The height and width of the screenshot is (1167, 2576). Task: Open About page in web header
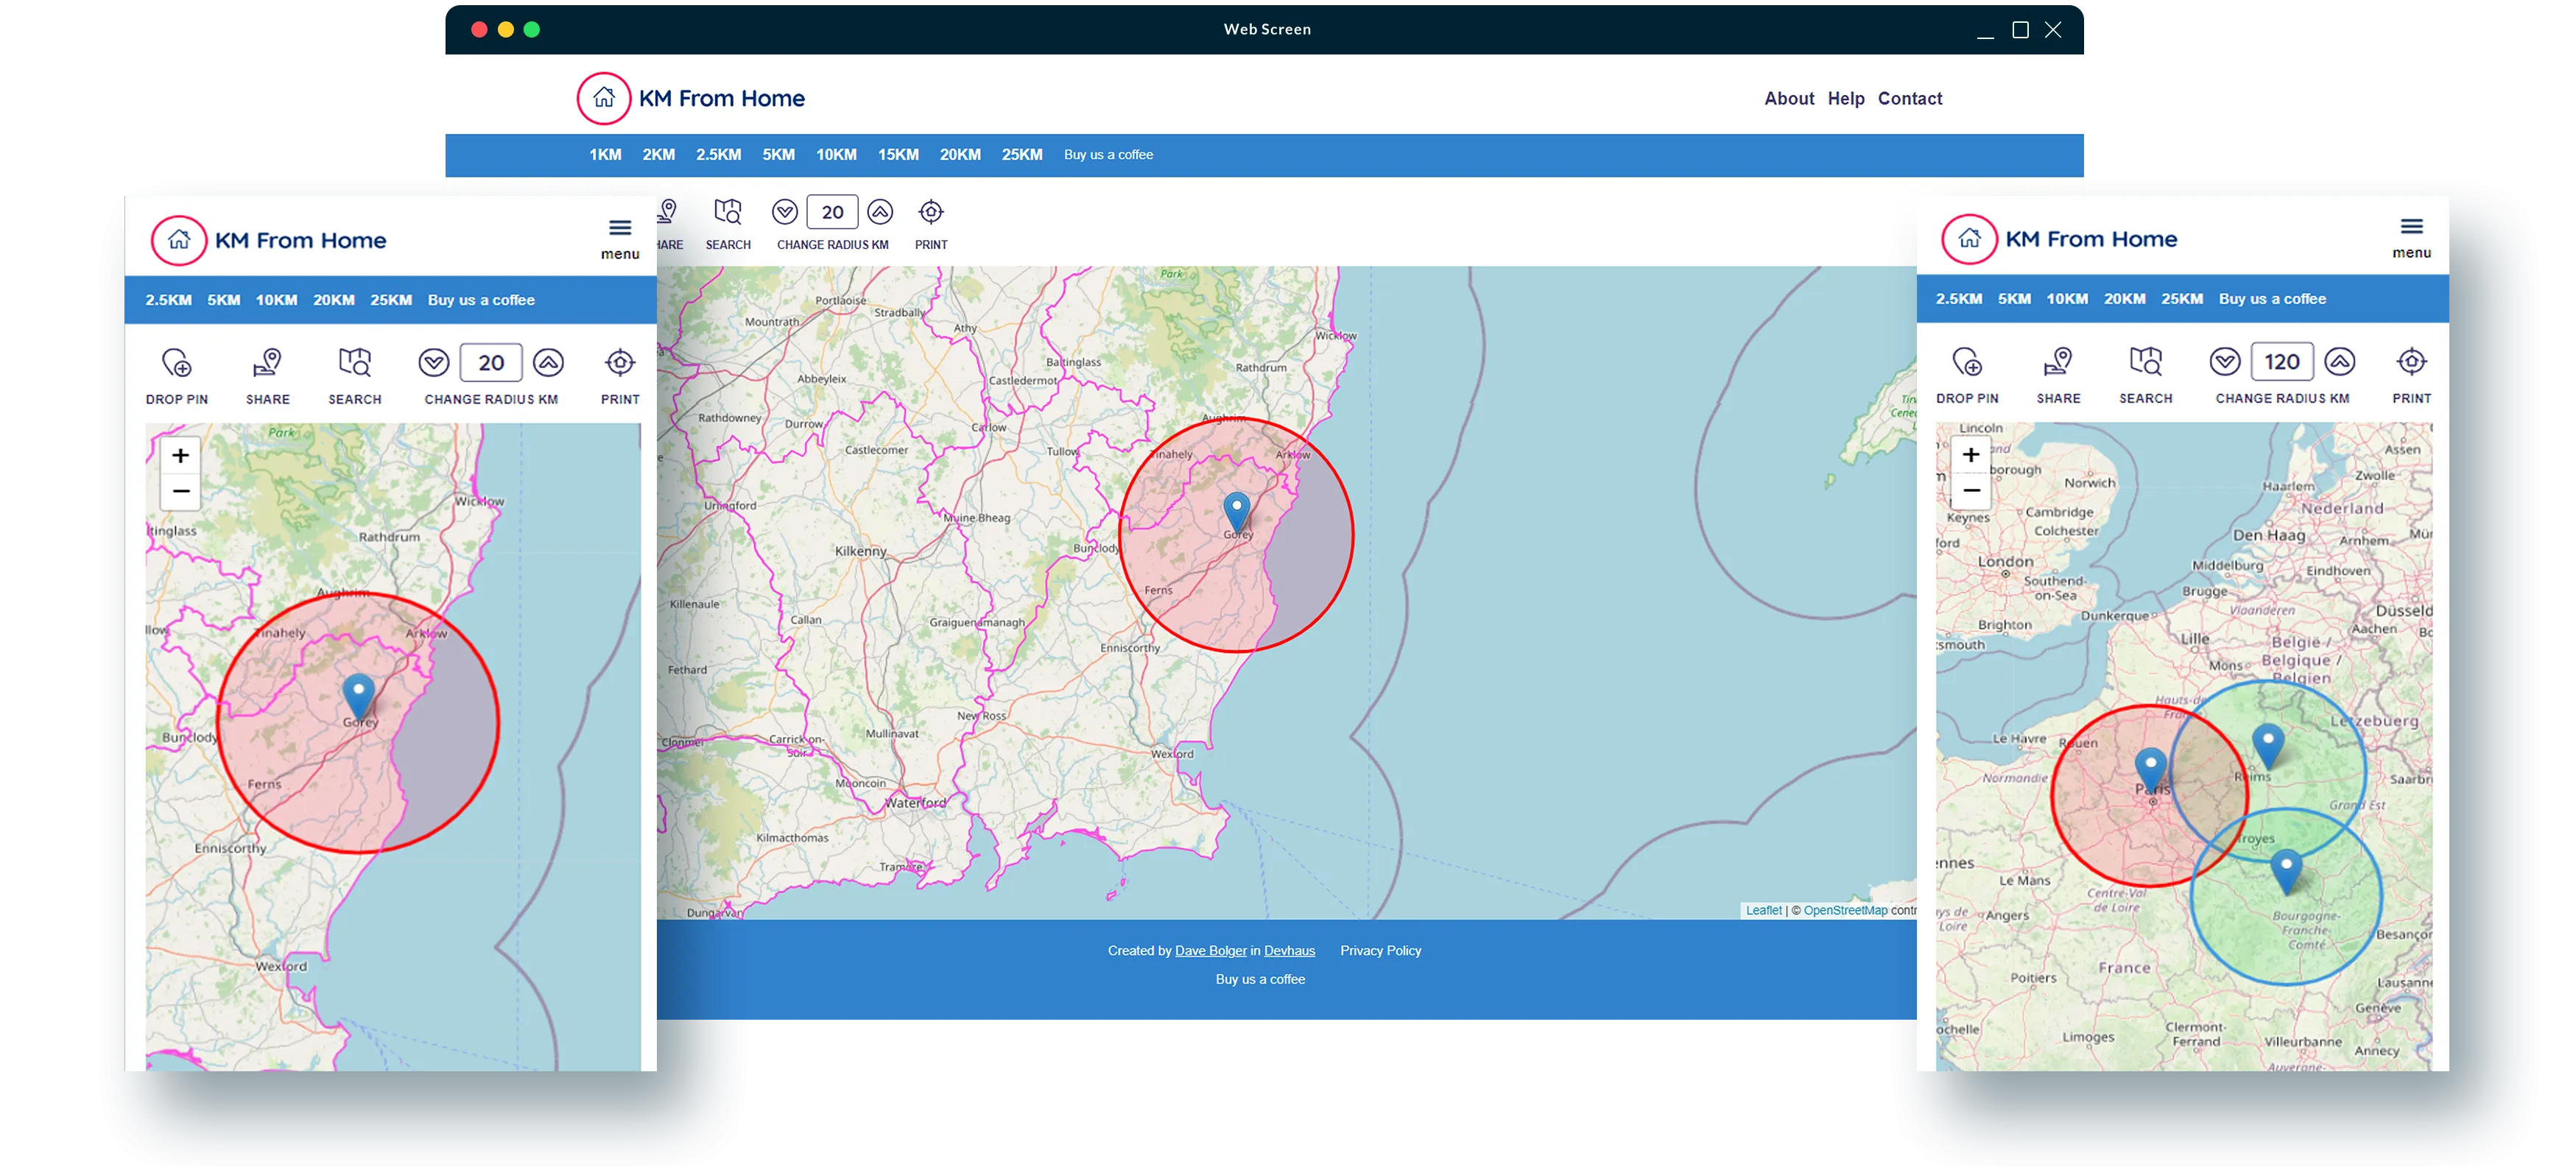[x=1788, y=99]
